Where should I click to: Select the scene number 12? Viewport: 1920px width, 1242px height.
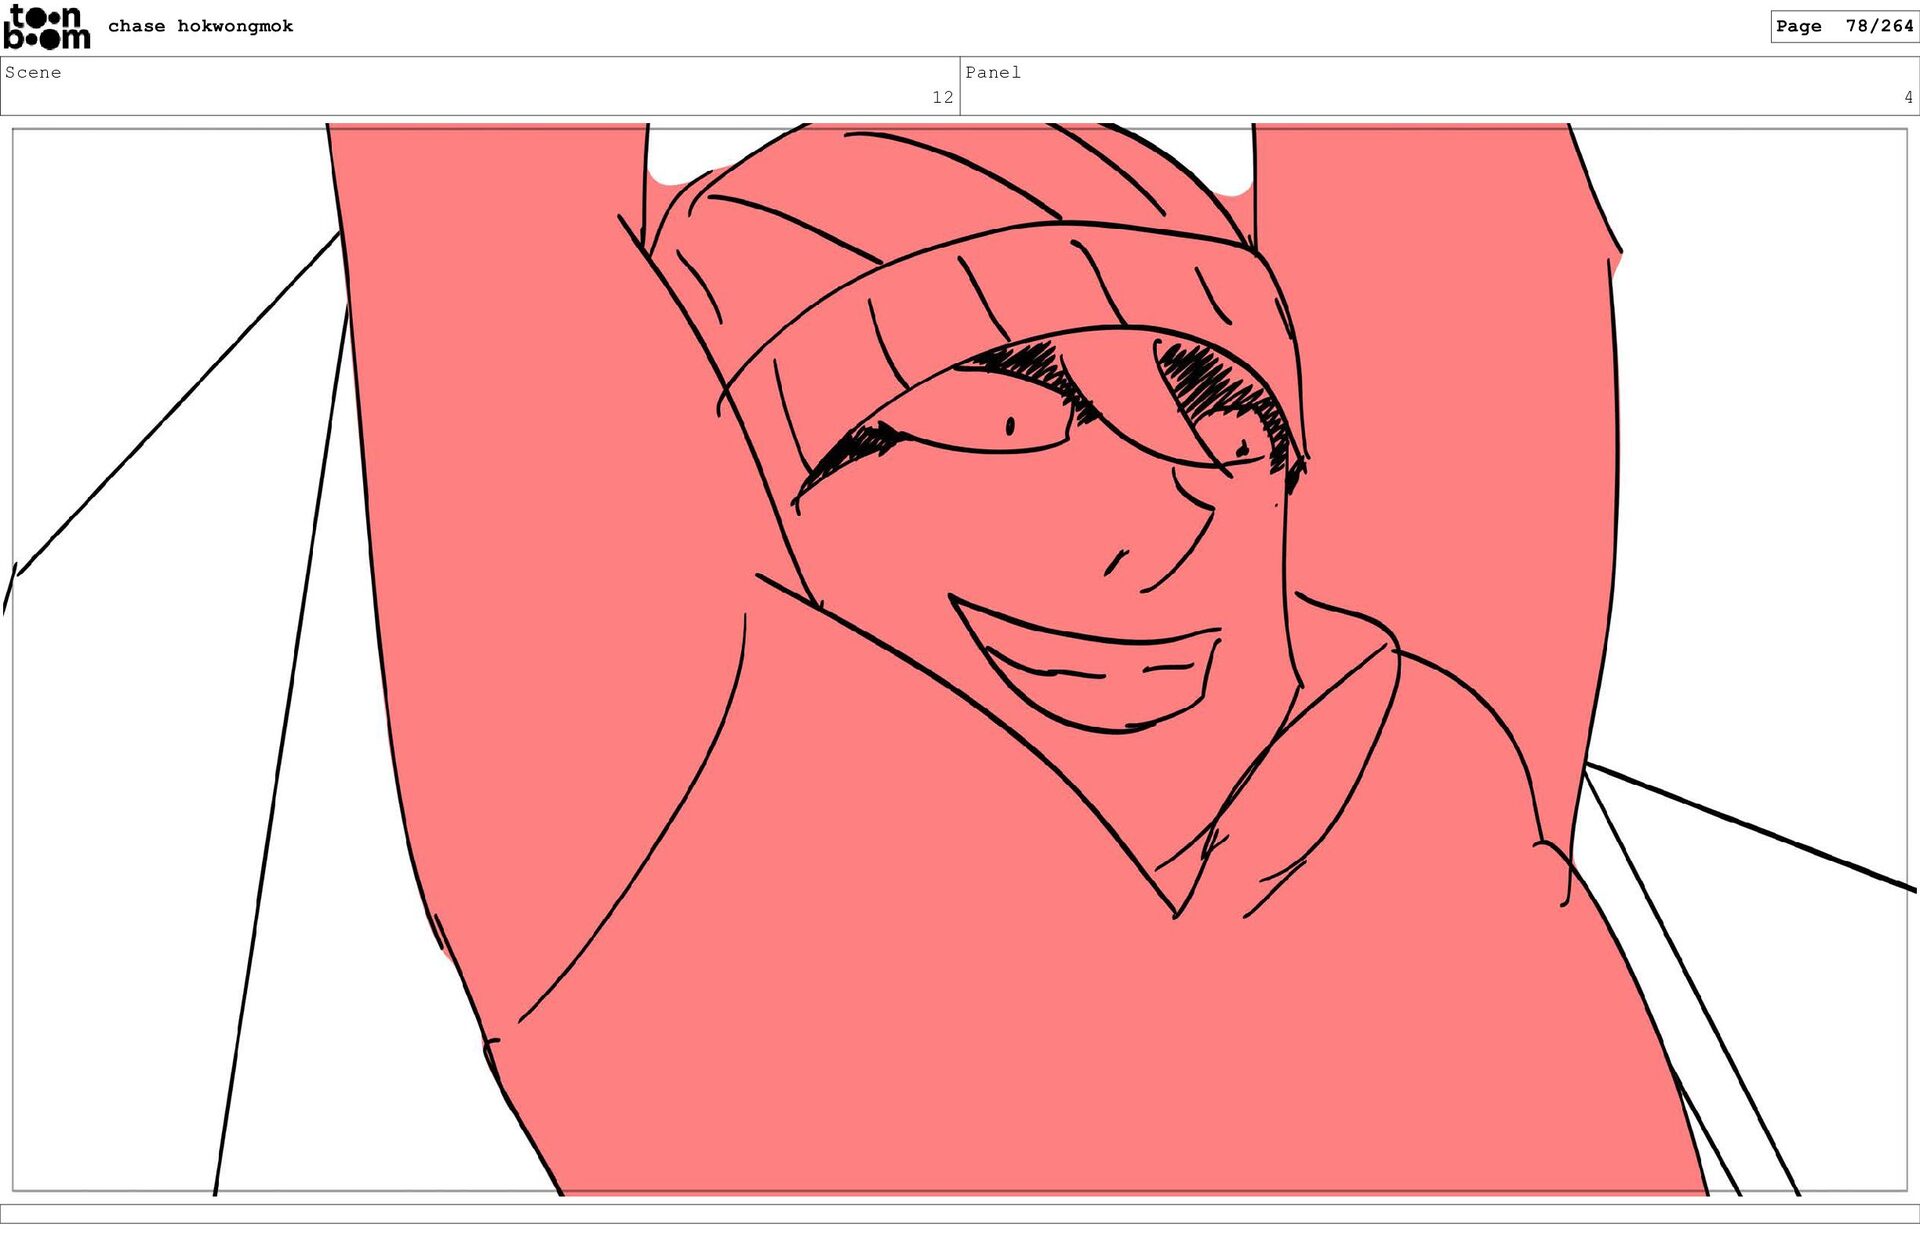click(942, 97)
